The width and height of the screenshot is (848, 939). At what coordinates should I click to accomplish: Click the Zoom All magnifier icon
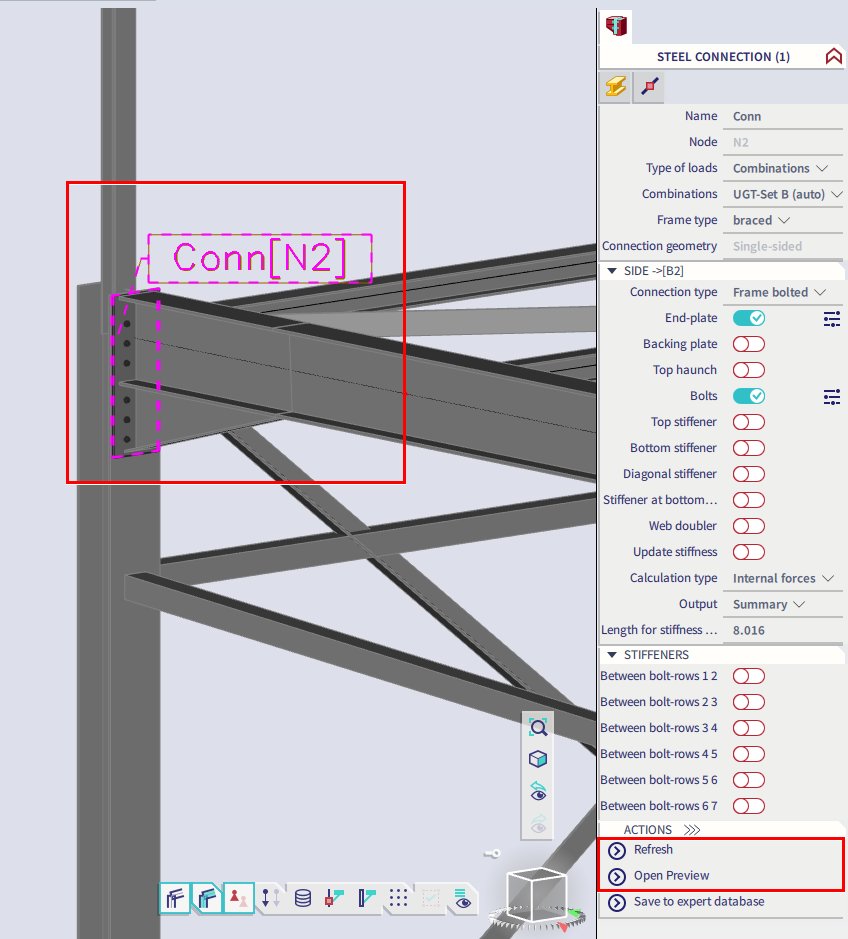pos(538,727)
